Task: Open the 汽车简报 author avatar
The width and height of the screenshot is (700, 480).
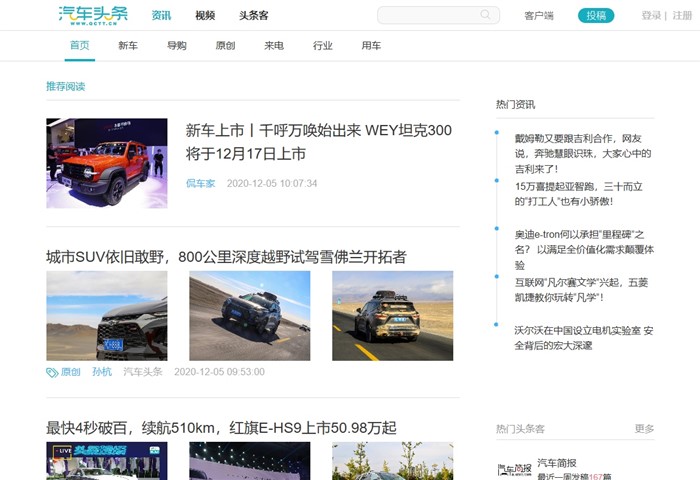Action: pos(515,469)
